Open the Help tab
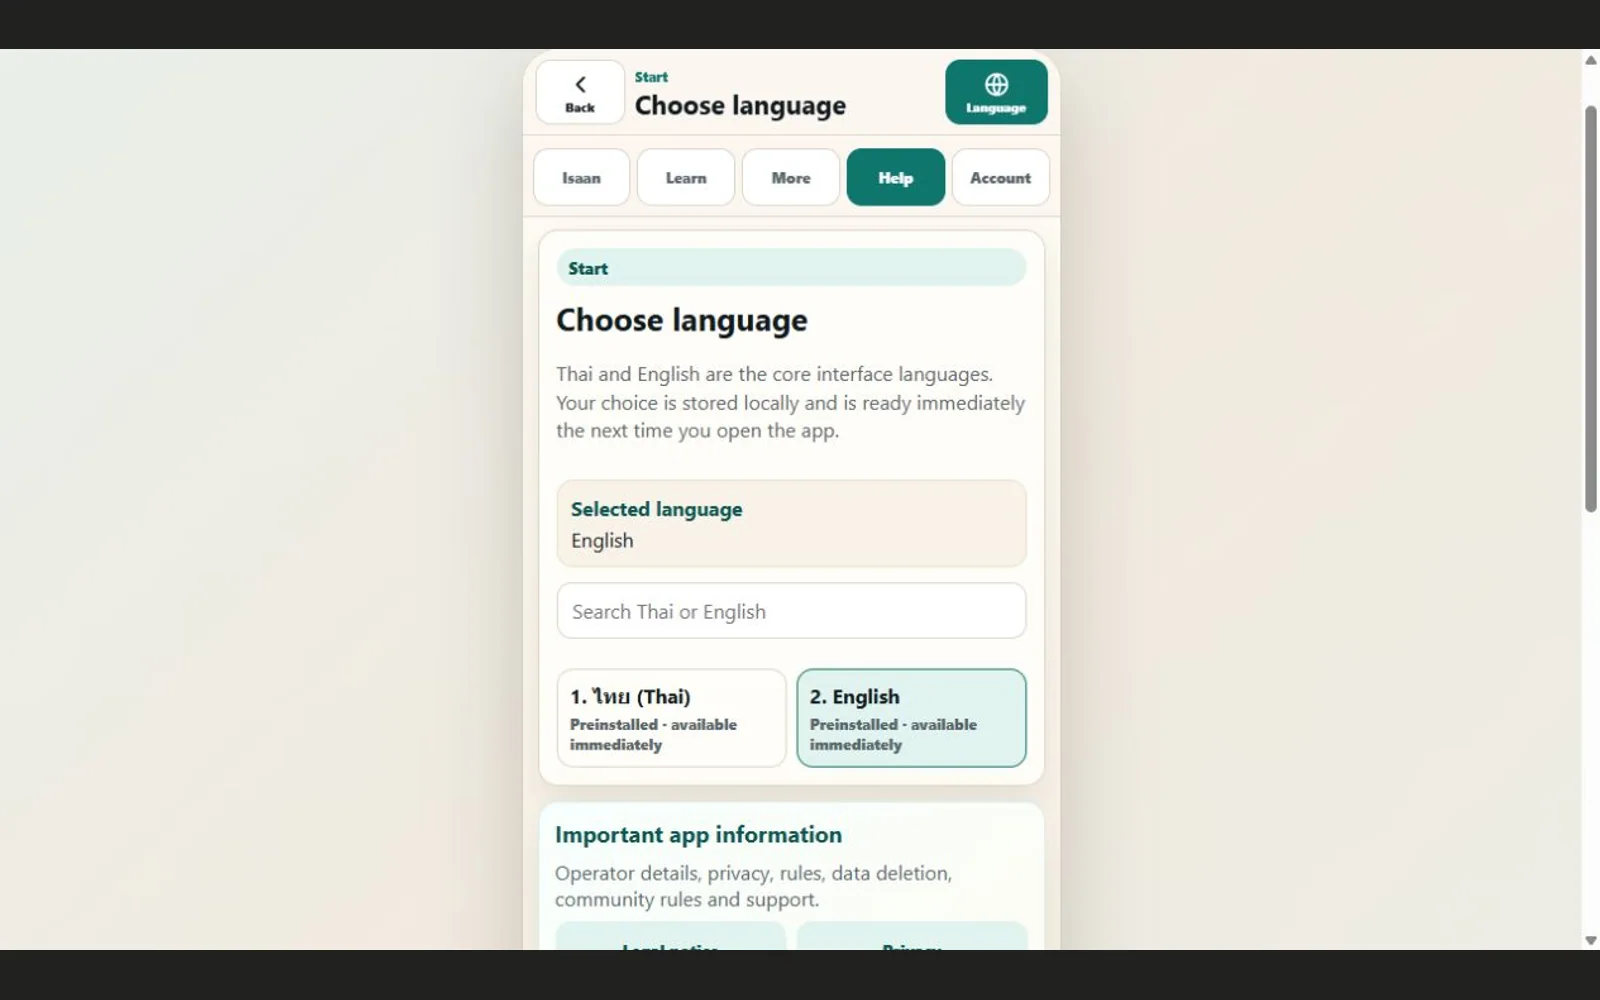Image resolution: width=1600 pixels, height=1000 pixels. 896,178
